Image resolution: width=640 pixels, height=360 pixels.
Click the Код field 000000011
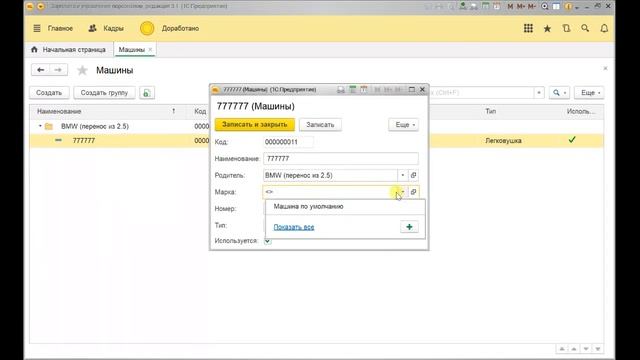coord(288,142)
